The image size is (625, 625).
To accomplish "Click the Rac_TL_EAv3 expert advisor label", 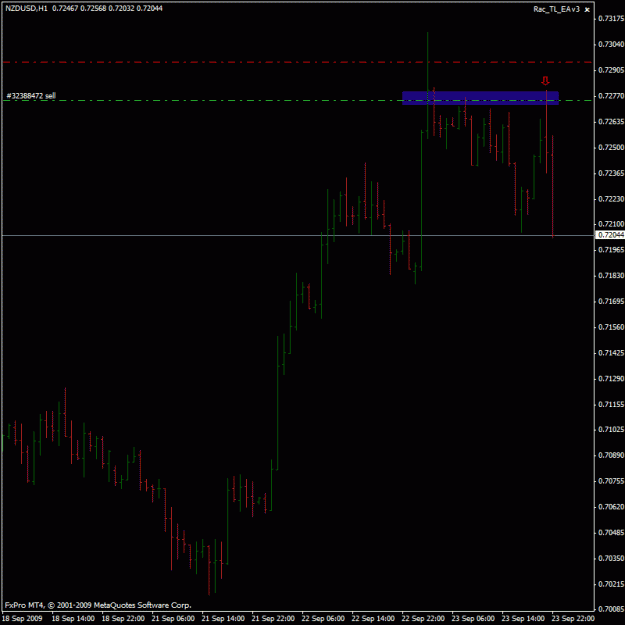I will pos(556,9).
